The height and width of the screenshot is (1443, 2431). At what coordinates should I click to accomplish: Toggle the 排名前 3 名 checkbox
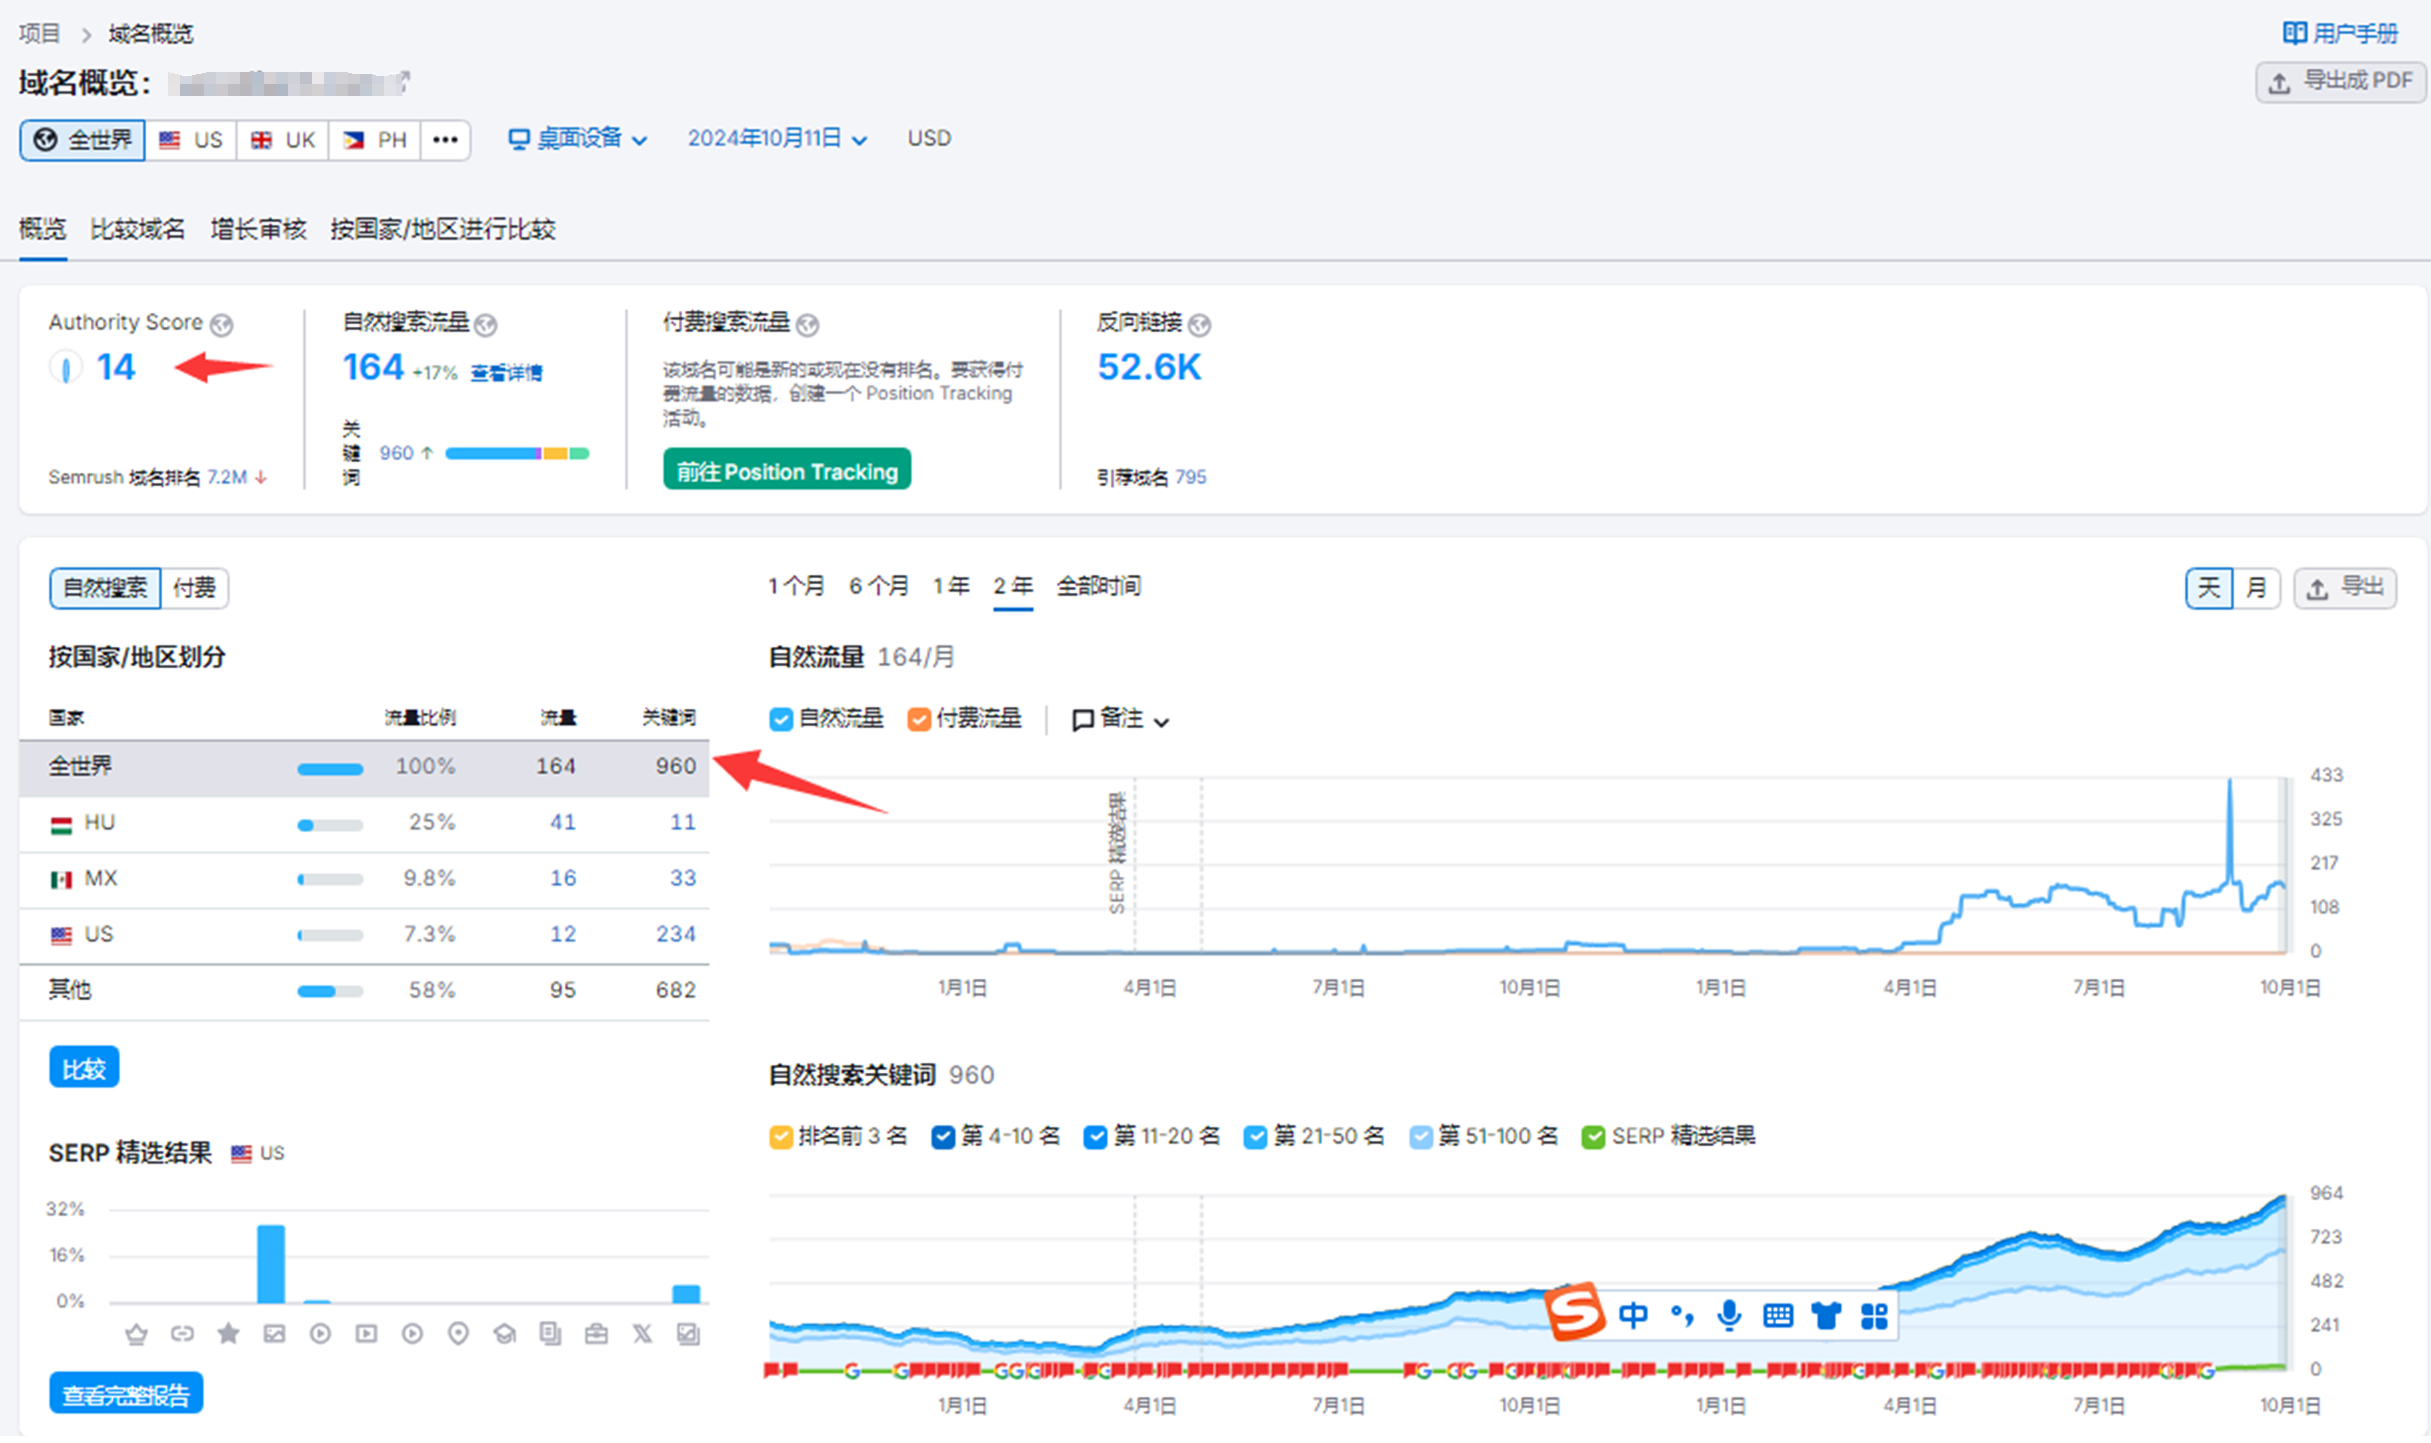click(x=781, y=1137)
